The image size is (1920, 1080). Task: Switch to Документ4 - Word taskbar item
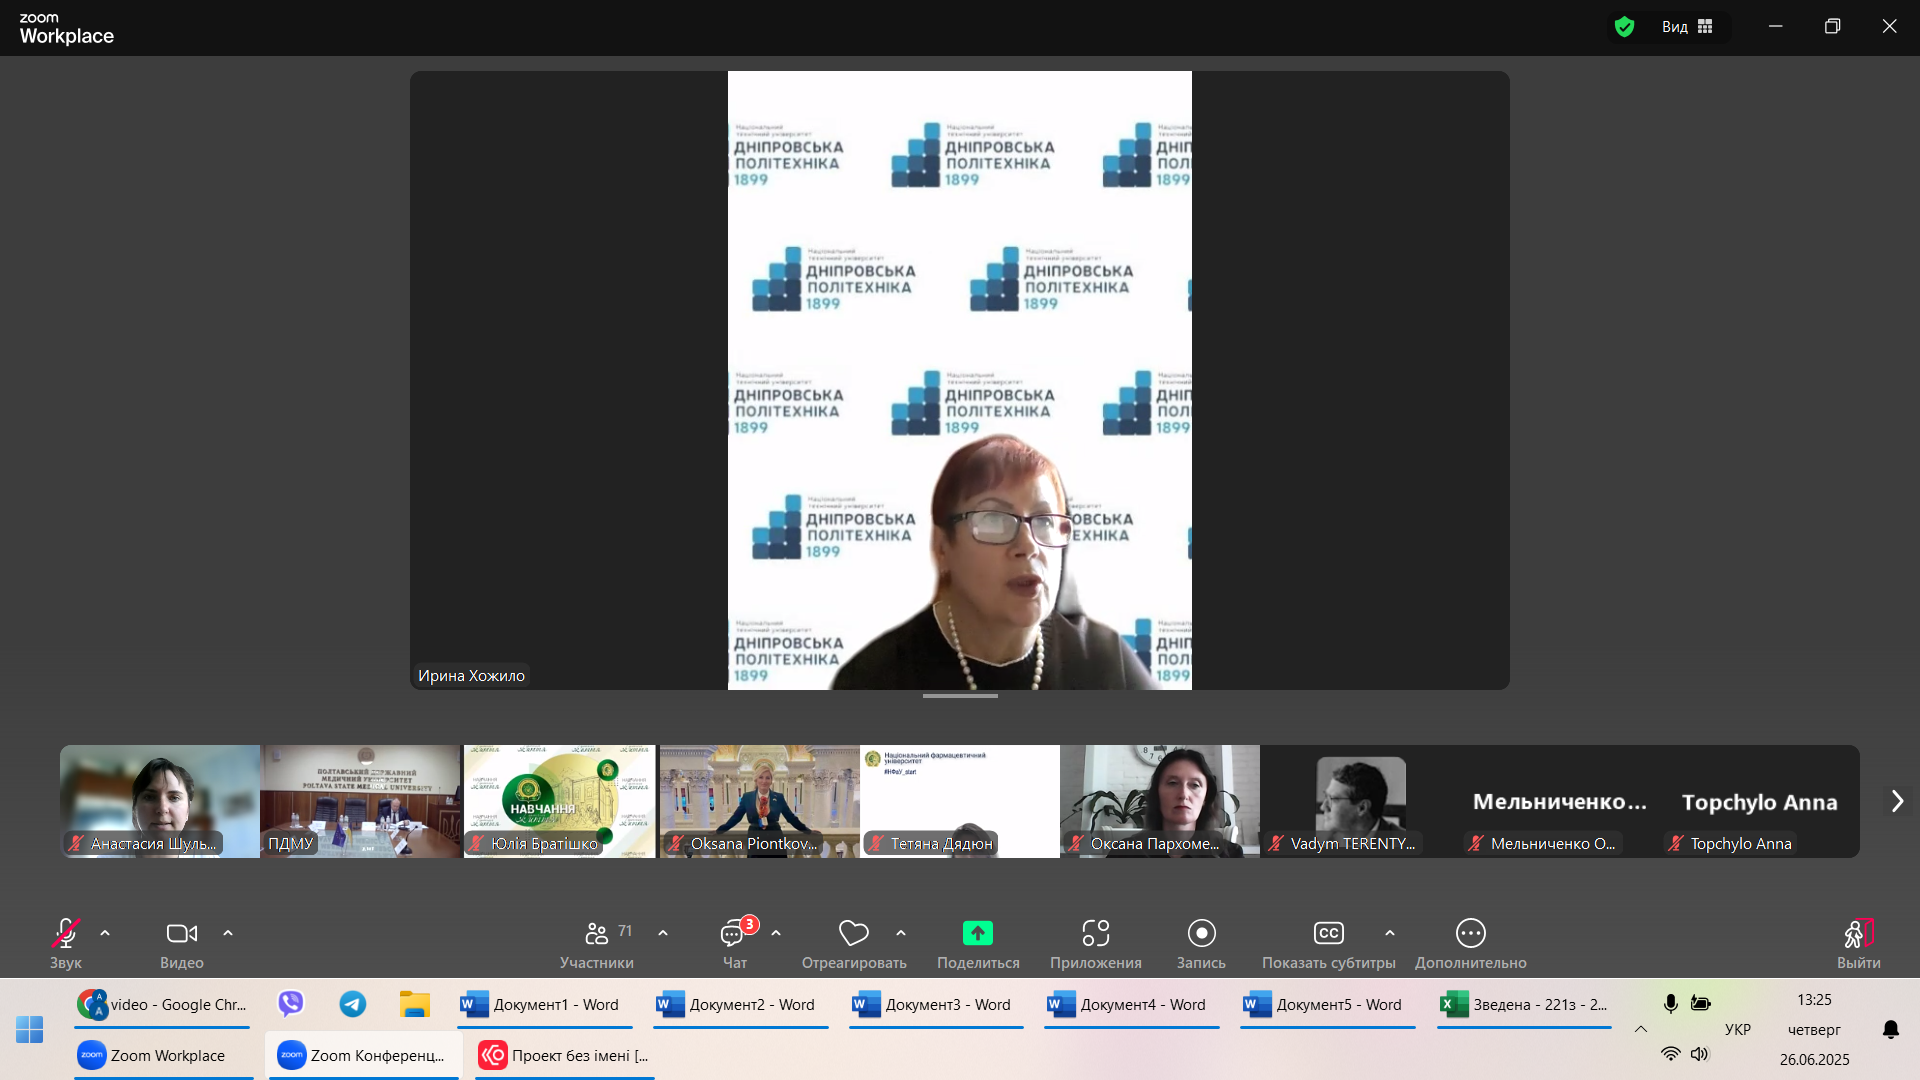point(1132,1004)
